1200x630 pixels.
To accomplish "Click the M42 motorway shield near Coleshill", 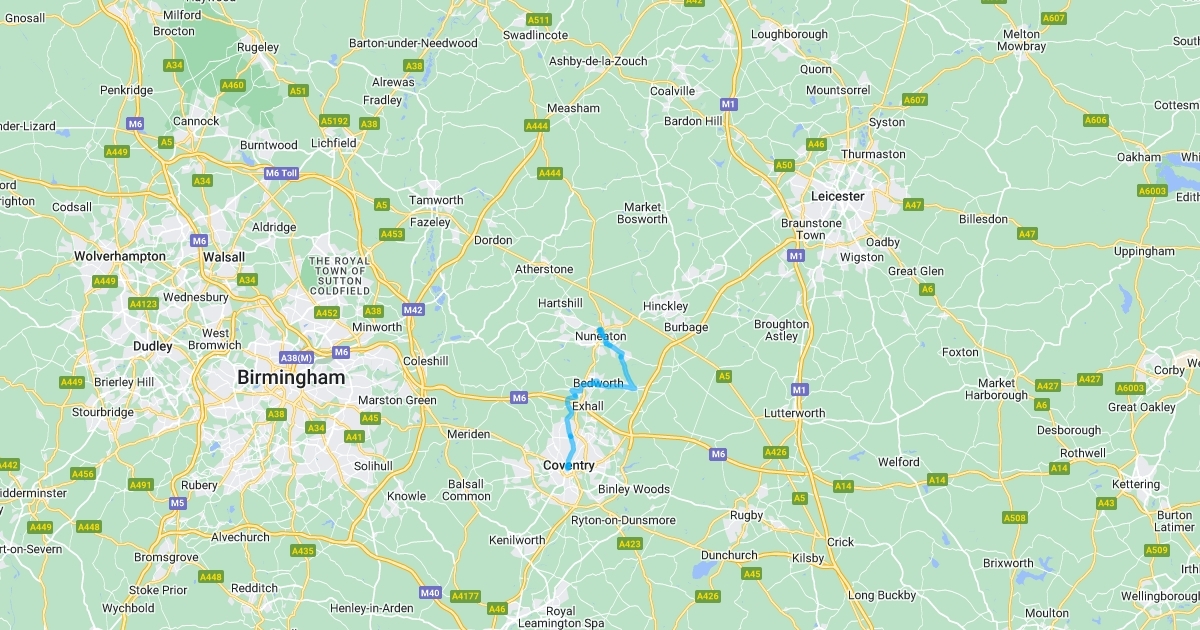I will pyautogui.click(x=414, y=310).
